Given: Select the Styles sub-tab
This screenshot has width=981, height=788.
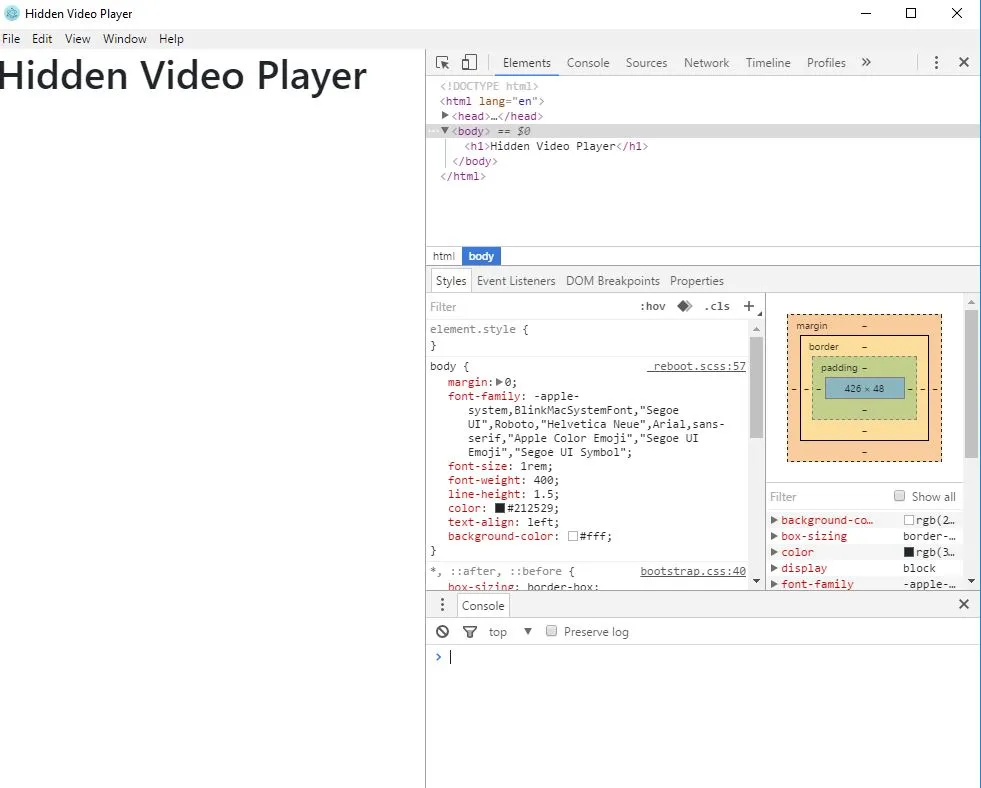Looking at the screenshot, I should tap(451, 281).
